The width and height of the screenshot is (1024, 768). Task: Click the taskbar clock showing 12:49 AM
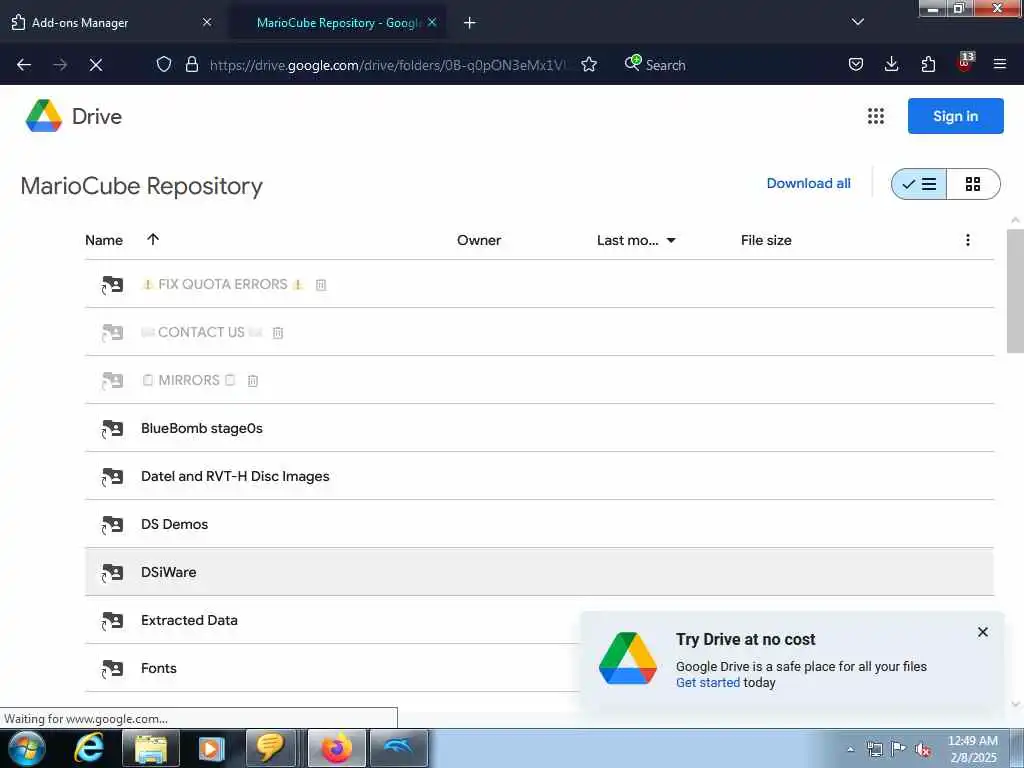click(x=972, y=749)
